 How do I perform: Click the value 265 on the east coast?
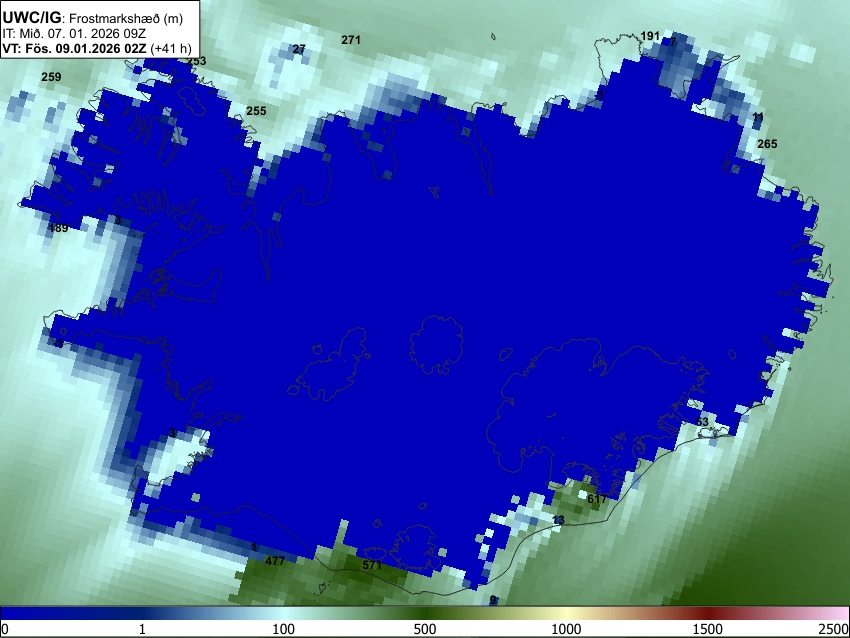click(x=767, y=144)
